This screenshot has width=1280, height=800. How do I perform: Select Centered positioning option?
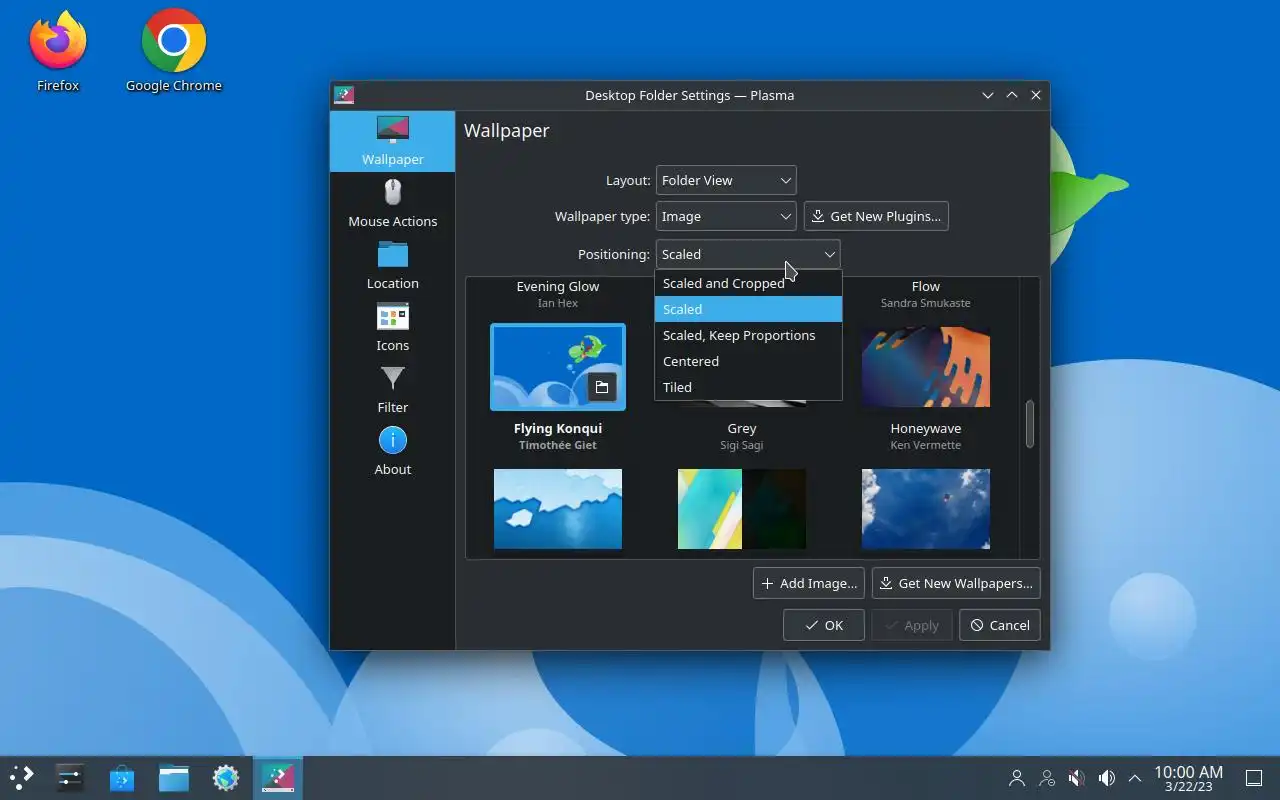coord(748,361)
